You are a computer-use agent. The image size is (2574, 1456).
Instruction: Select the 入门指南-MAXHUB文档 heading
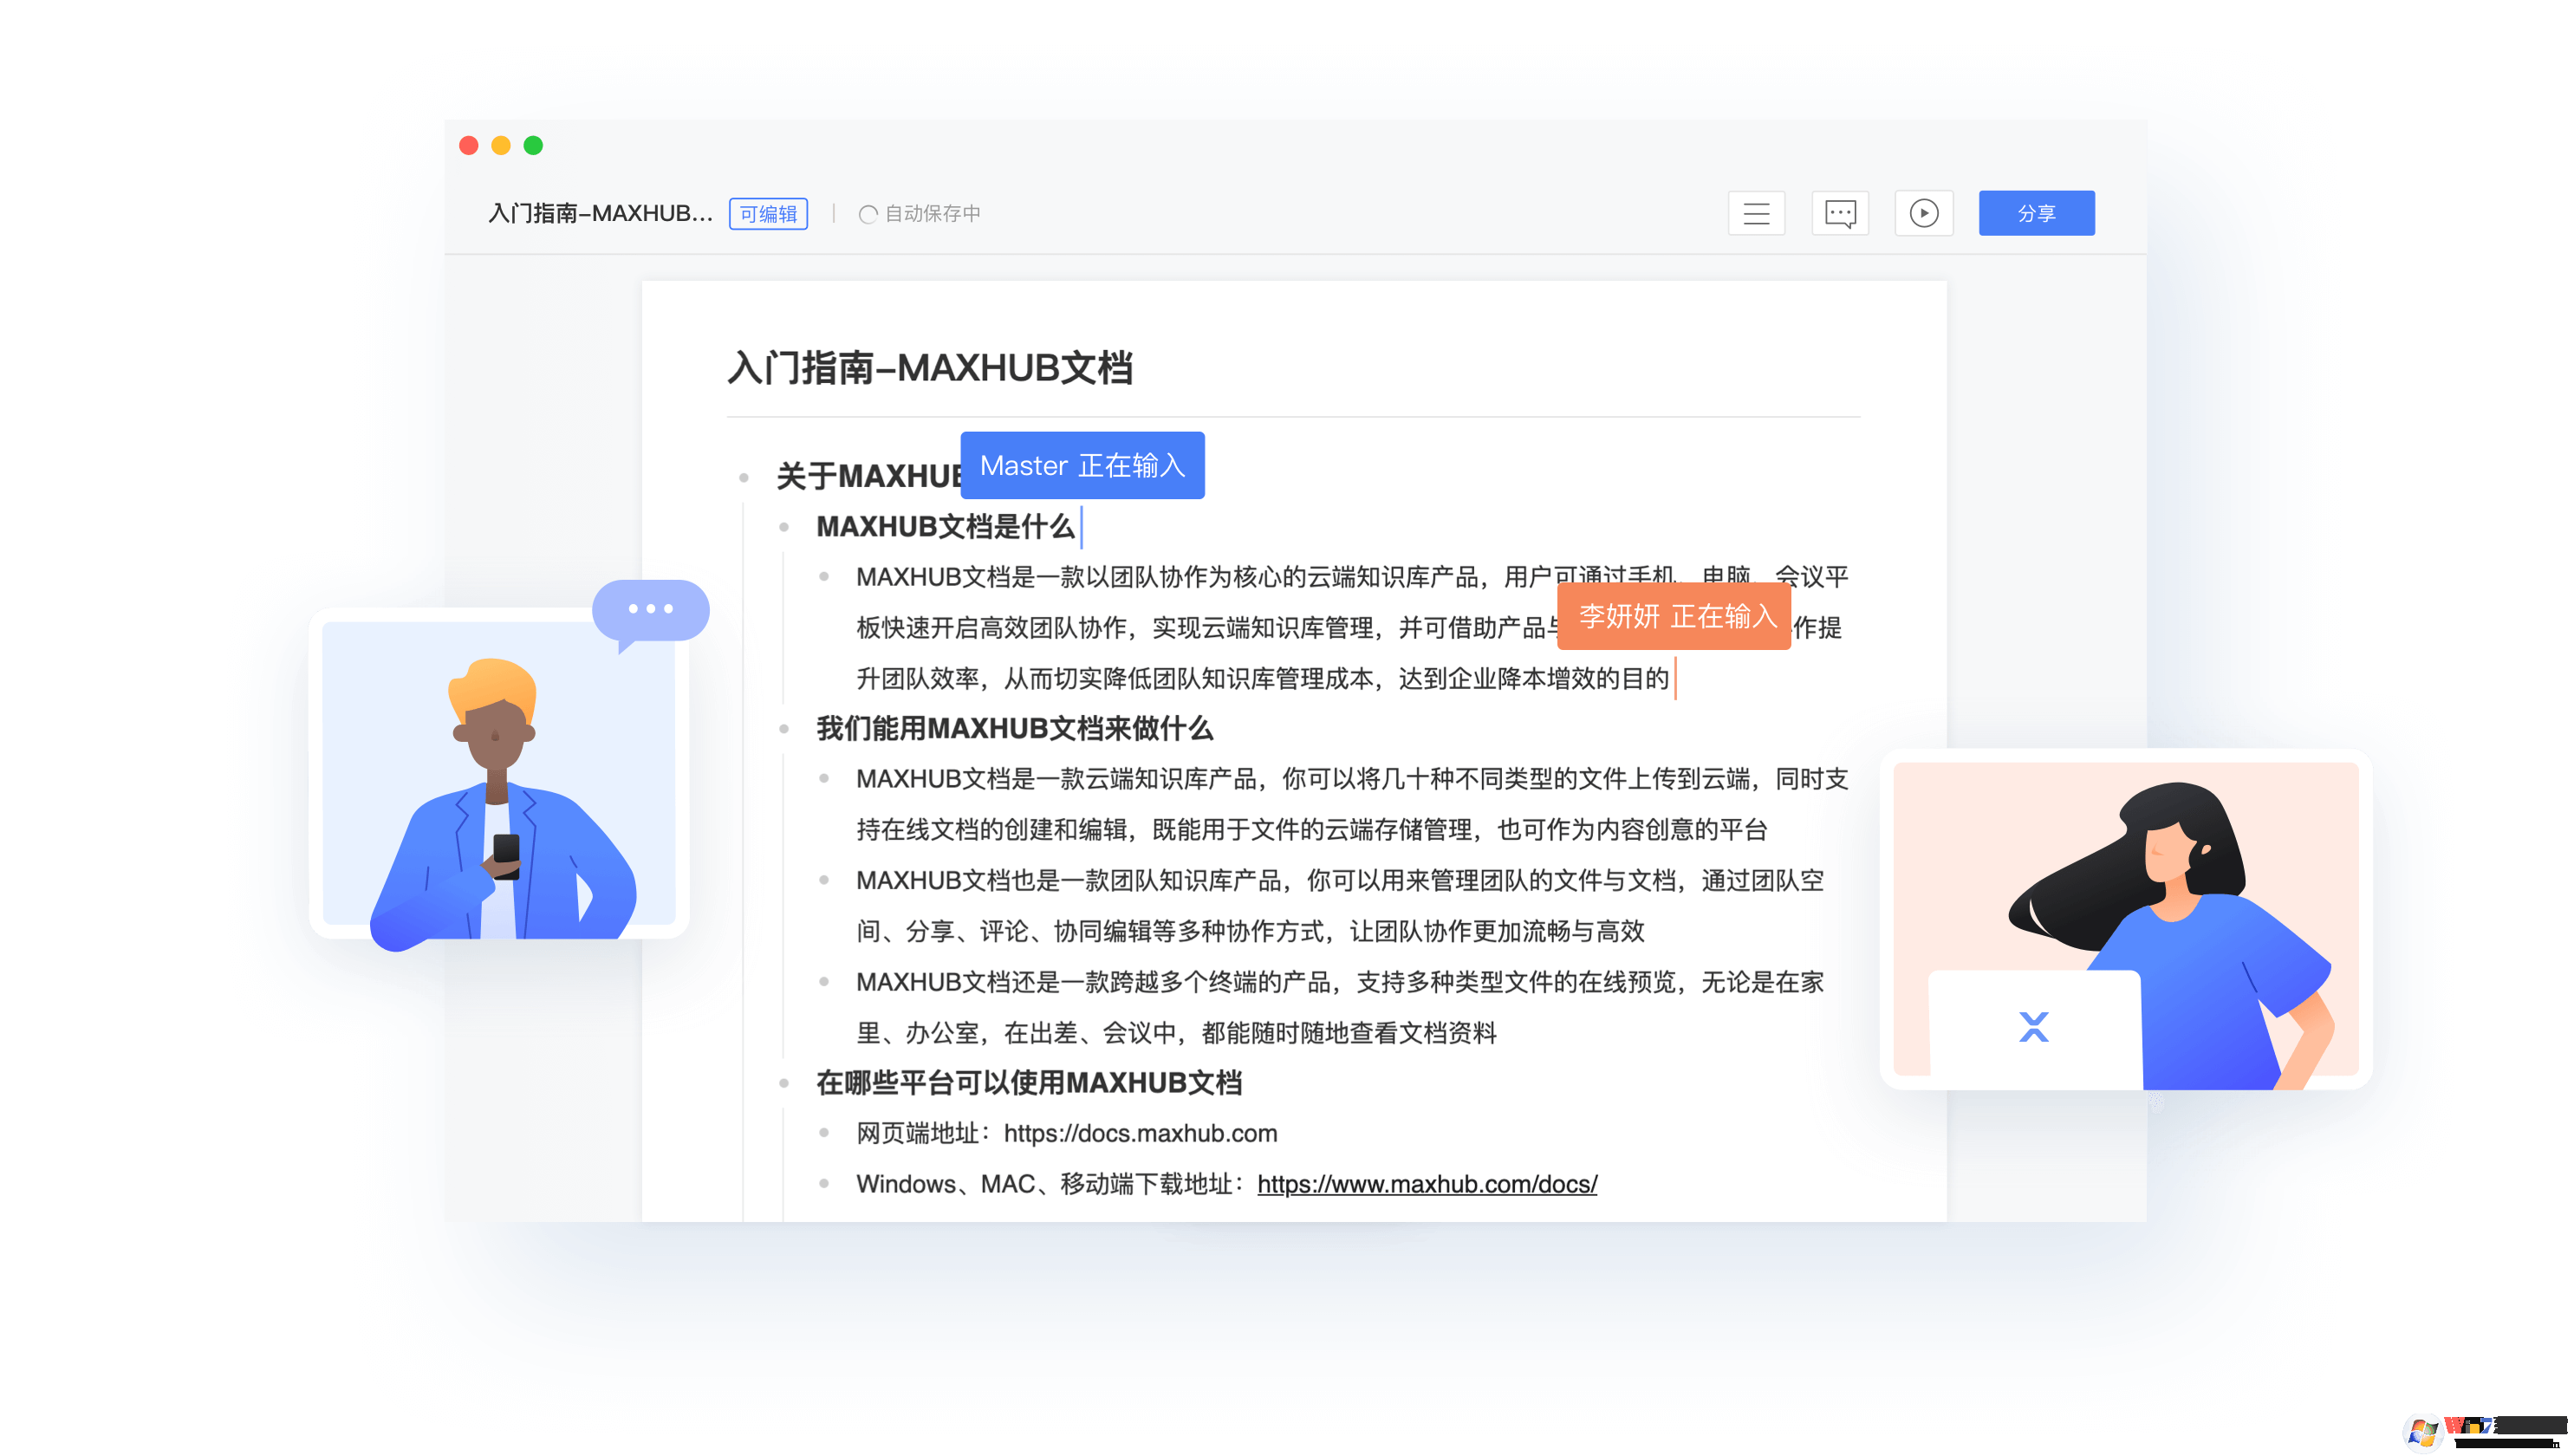(x=933, y=367)
